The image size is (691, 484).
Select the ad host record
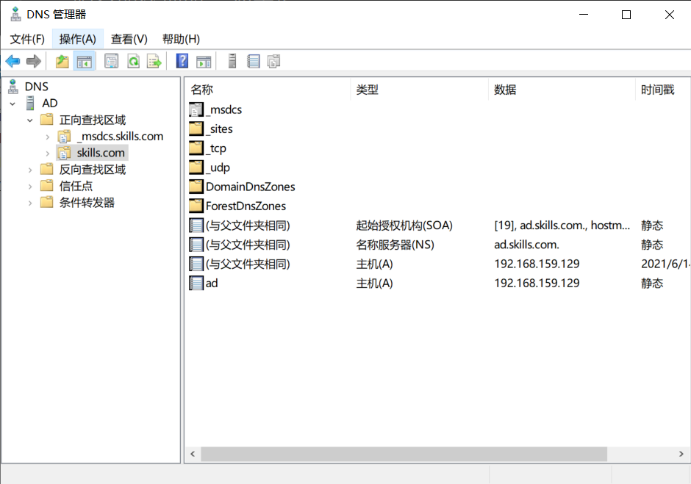point(438,283)
